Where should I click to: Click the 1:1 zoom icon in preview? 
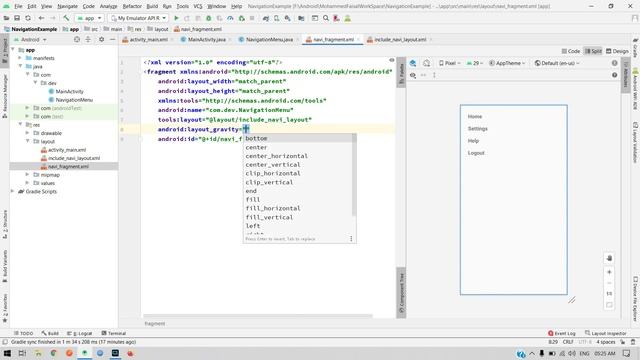pos(609,293)
